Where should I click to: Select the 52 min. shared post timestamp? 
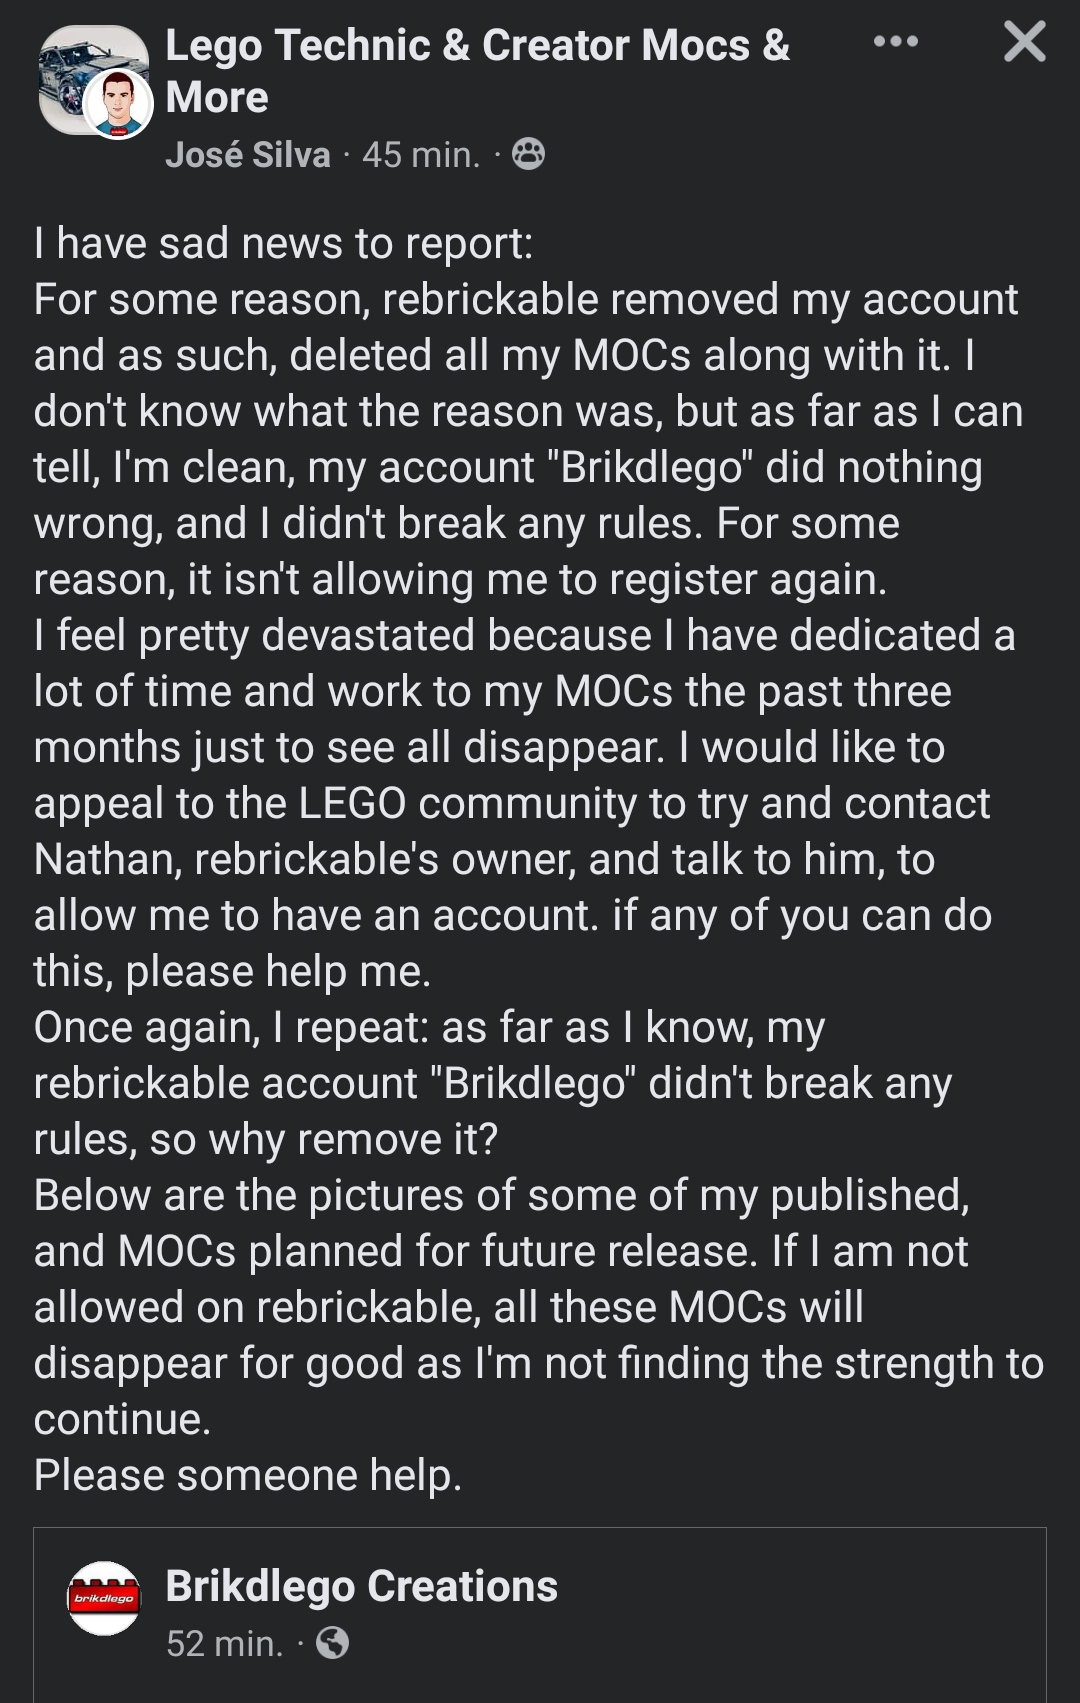click(225, 1643)
